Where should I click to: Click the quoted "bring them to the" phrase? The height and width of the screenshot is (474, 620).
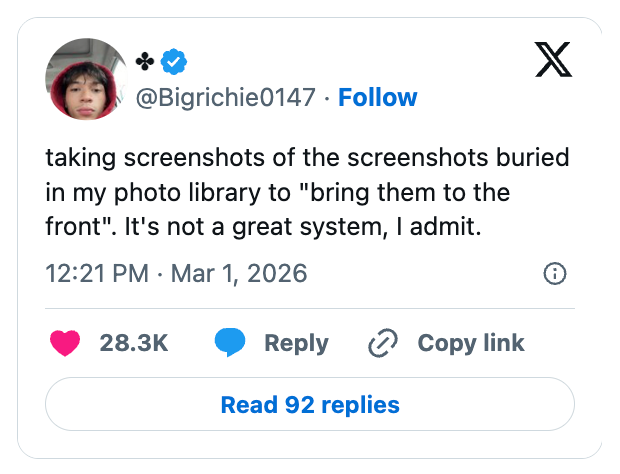click(x=425, y=193)
